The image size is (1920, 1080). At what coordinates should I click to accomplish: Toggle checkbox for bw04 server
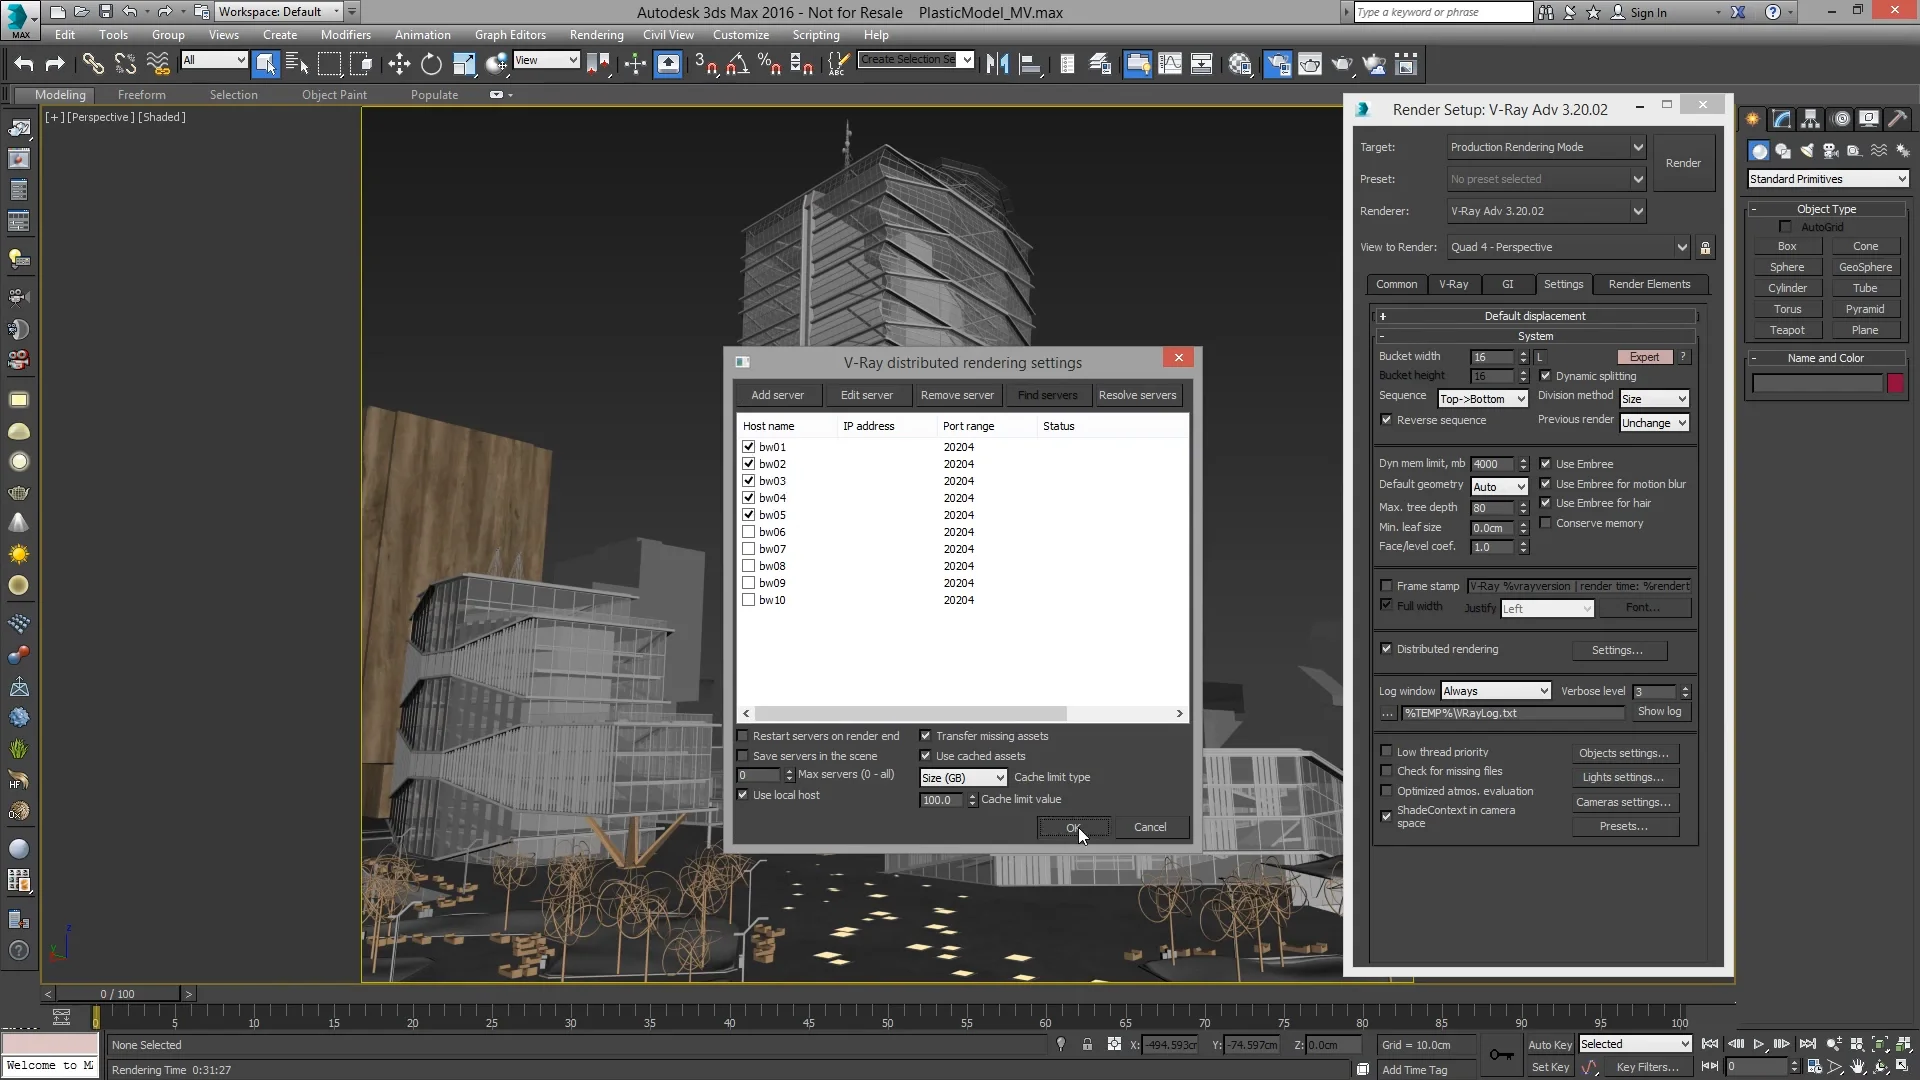point(748,497)
